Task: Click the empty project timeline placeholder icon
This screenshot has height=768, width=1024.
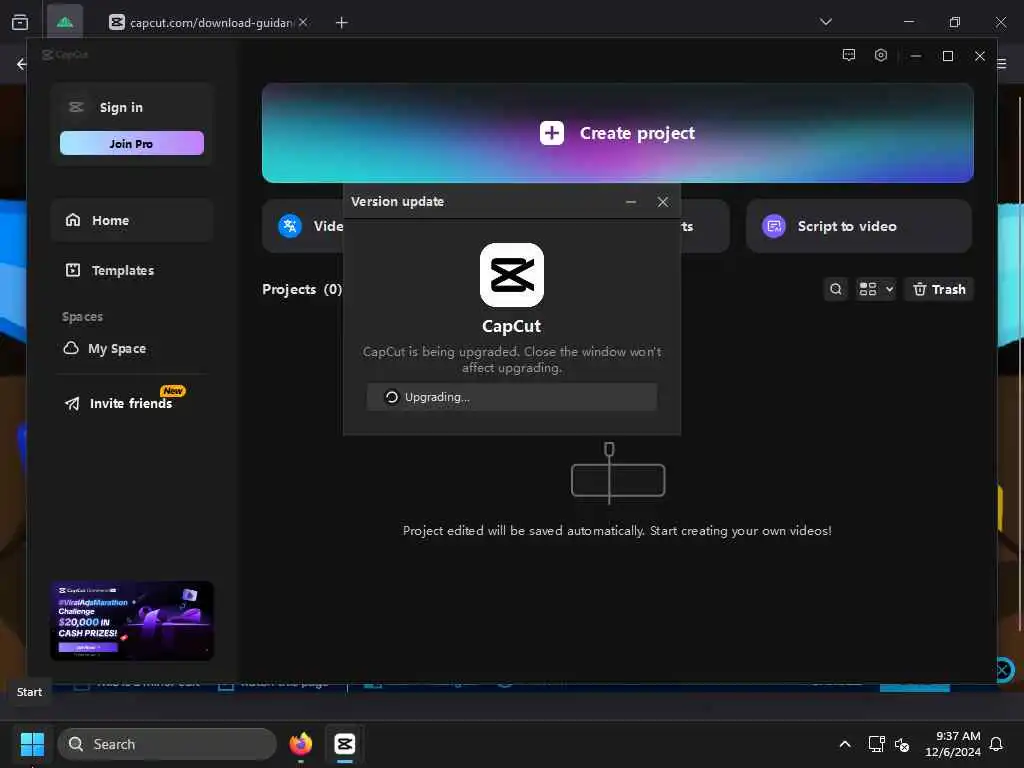Action: click(x=618, y=473)
